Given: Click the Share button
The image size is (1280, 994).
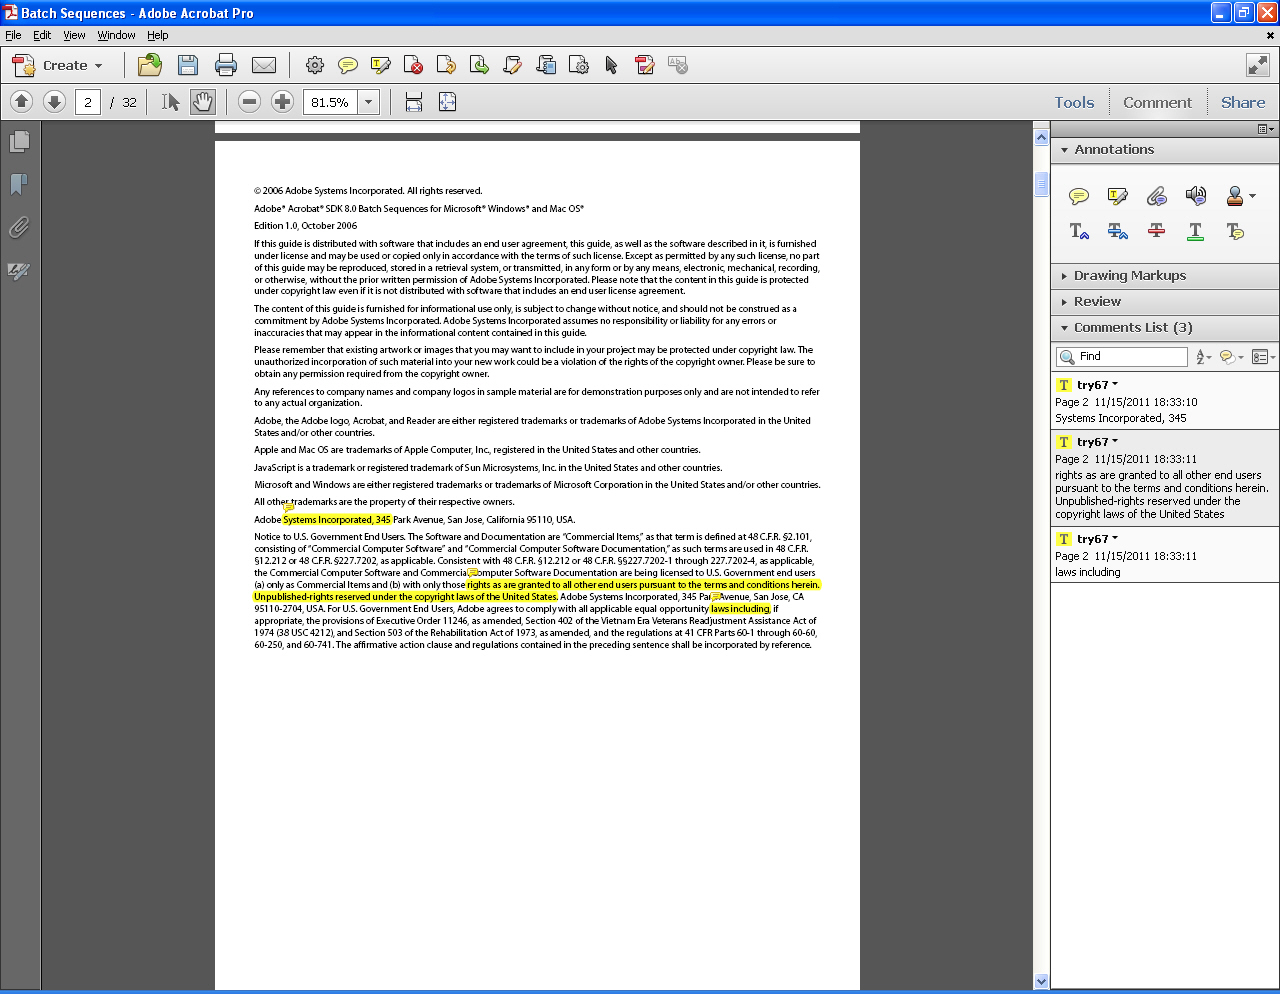Looking at the screenshot, I should (x=1242, y=102).
